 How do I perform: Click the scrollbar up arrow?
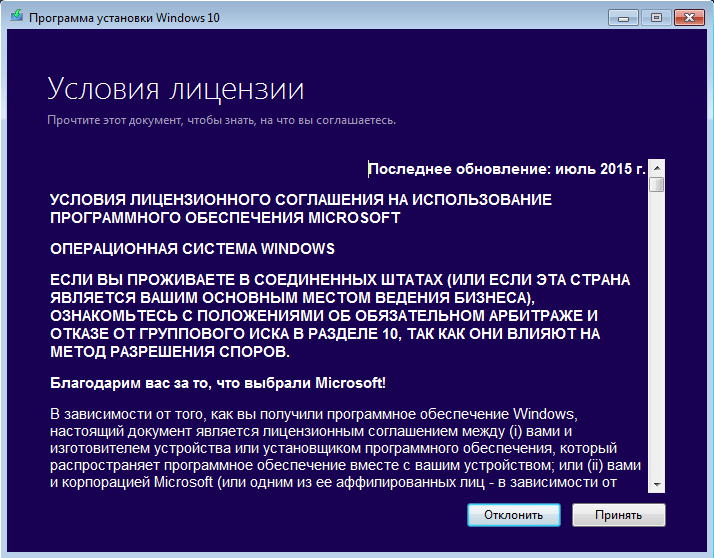click(657, 168)
